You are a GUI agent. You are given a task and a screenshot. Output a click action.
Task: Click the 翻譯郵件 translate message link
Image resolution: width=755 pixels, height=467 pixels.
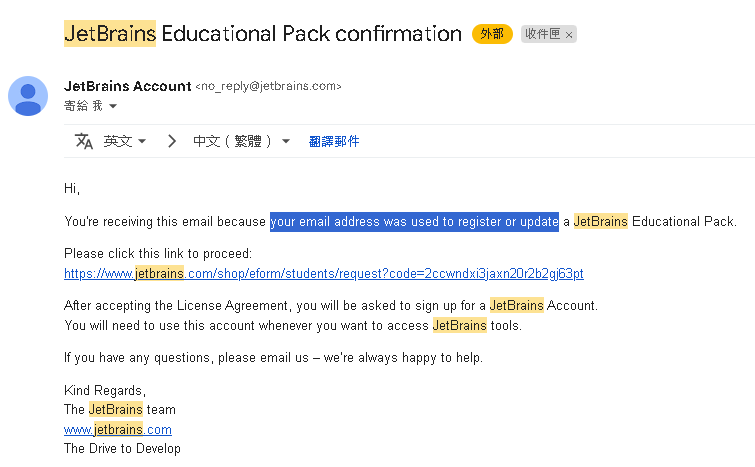pos(334,141)
